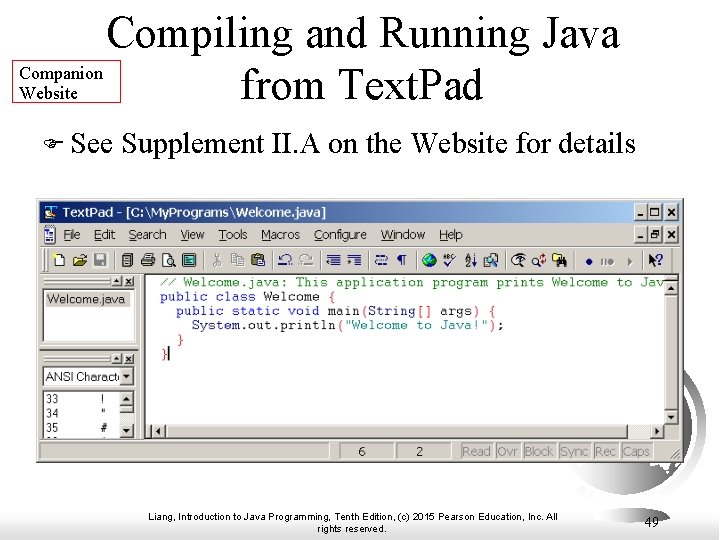Image resolution: width=720 pixels, height=540 pixels.
Task: Click the Sync status bar indicator
Action: point(574,451)
